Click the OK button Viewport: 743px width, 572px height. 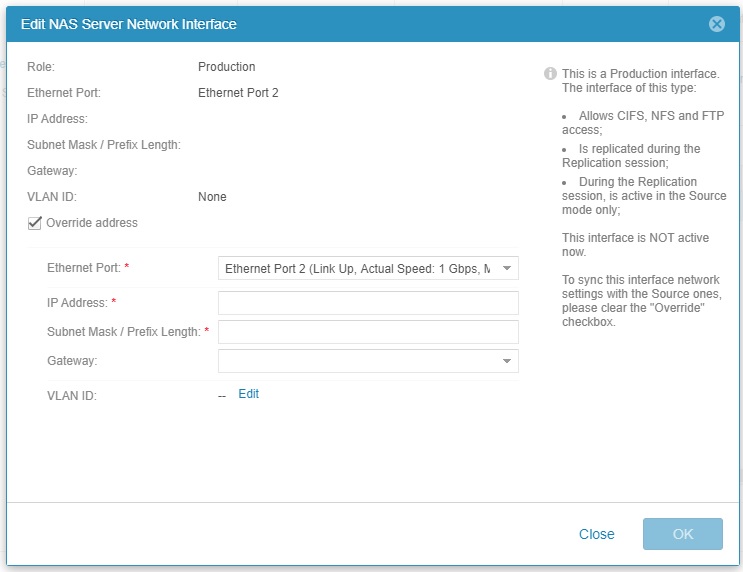(682, 534)
